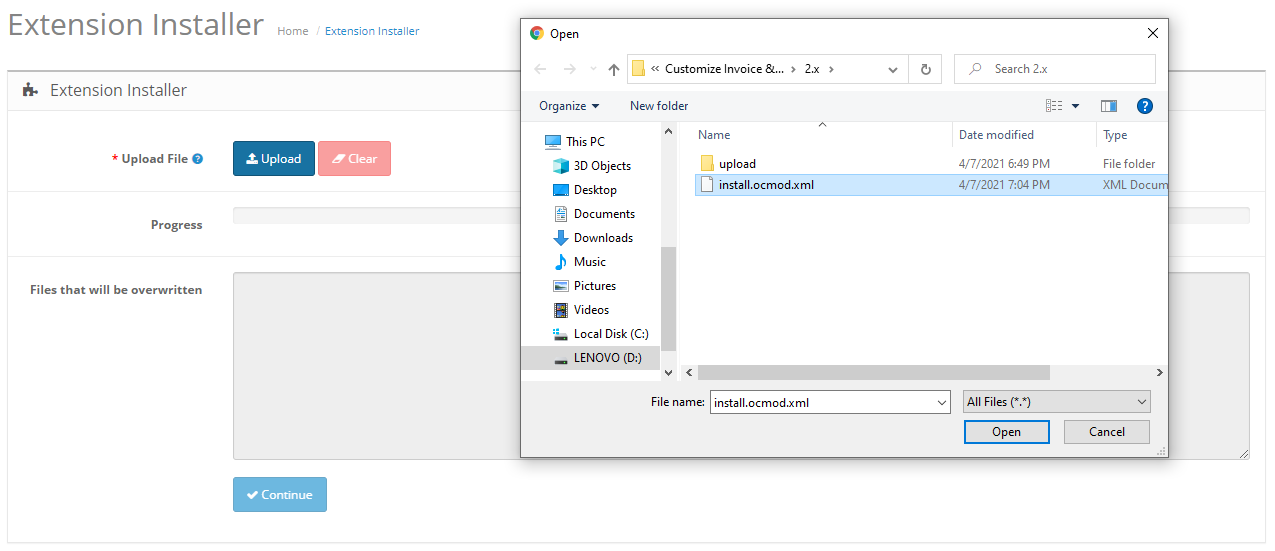The height and width of the screenshot is (551, 1275).
Task: Cancel the Open dialog
Action: [1106, 432]
